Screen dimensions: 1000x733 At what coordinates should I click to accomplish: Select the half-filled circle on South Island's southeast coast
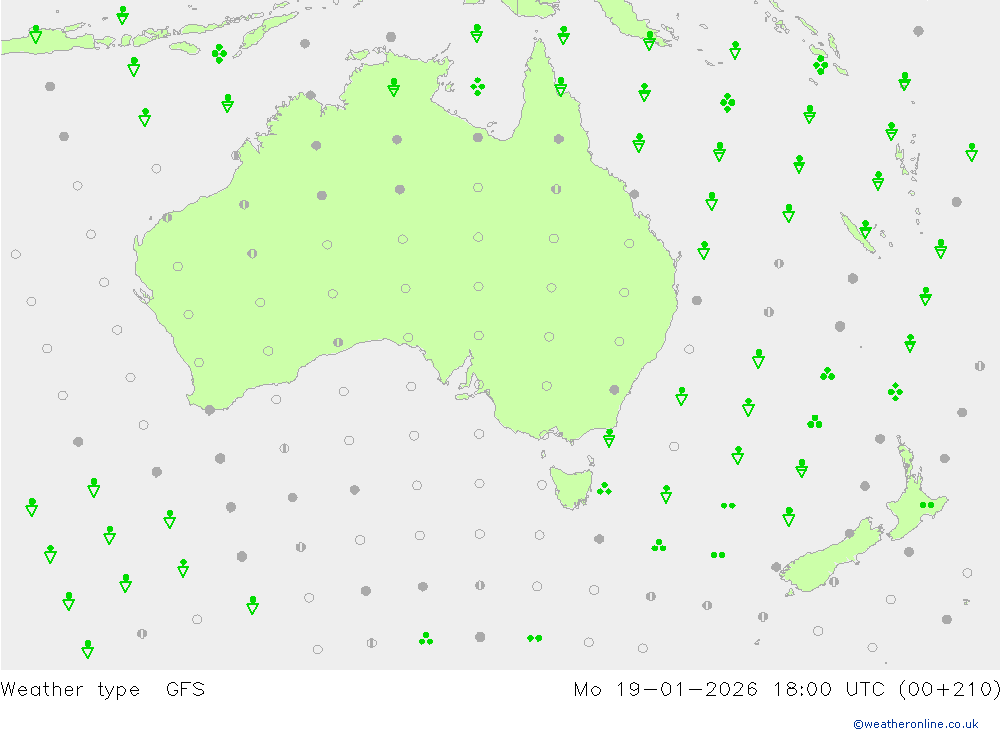pos(834,582)
